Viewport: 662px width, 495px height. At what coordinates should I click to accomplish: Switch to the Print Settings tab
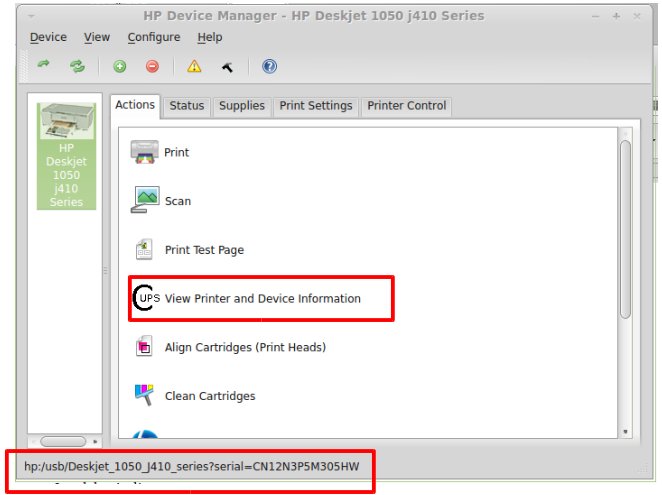316,106
